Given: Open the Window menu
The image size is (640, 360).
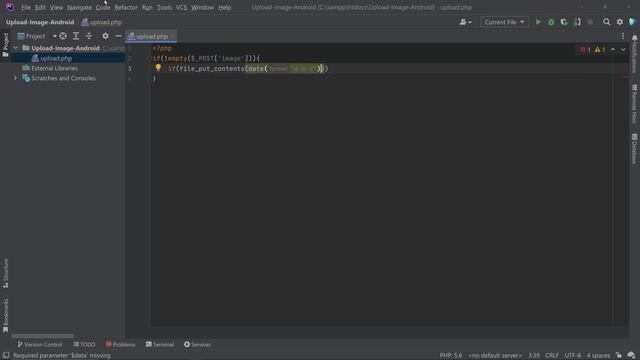Looking at the screenshot, I should click(x=202, y=7).
